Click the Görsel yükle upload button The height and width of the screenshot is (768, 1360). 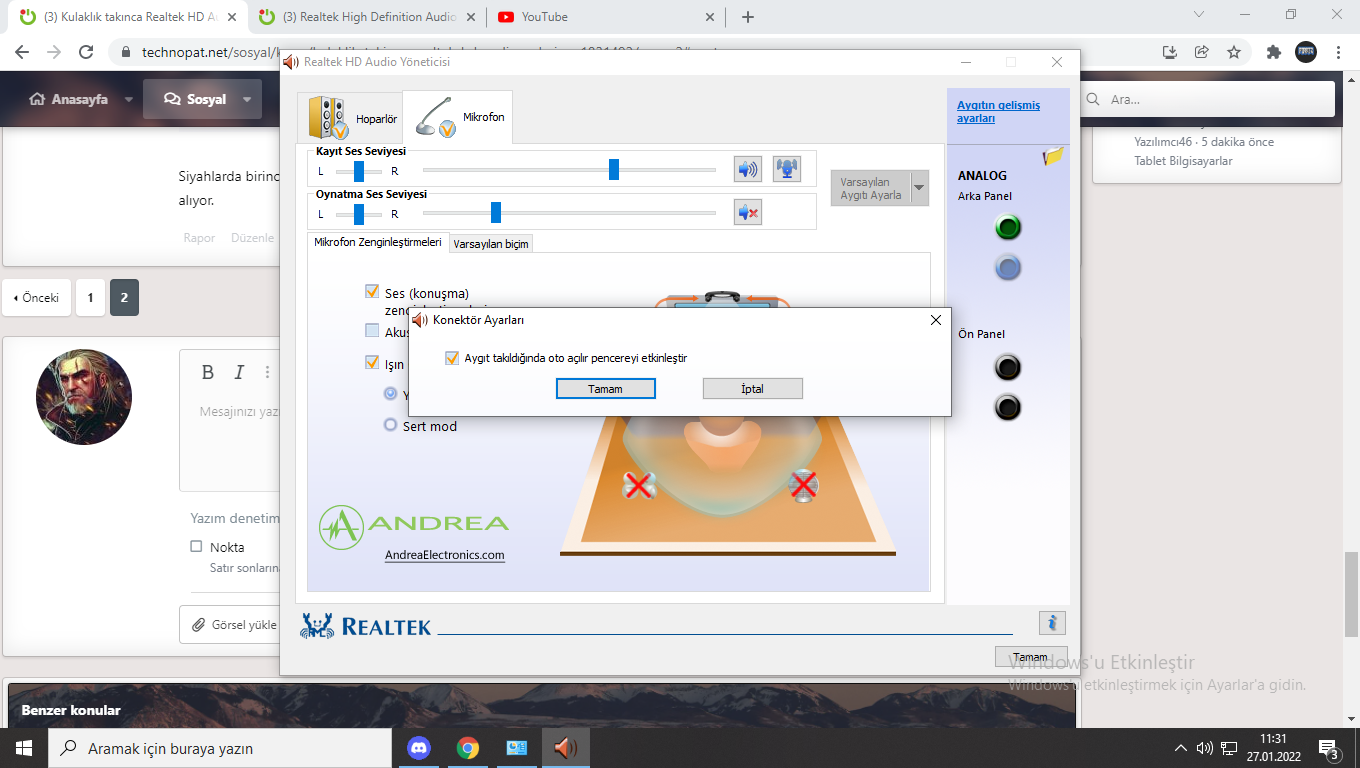pos(234,625)
